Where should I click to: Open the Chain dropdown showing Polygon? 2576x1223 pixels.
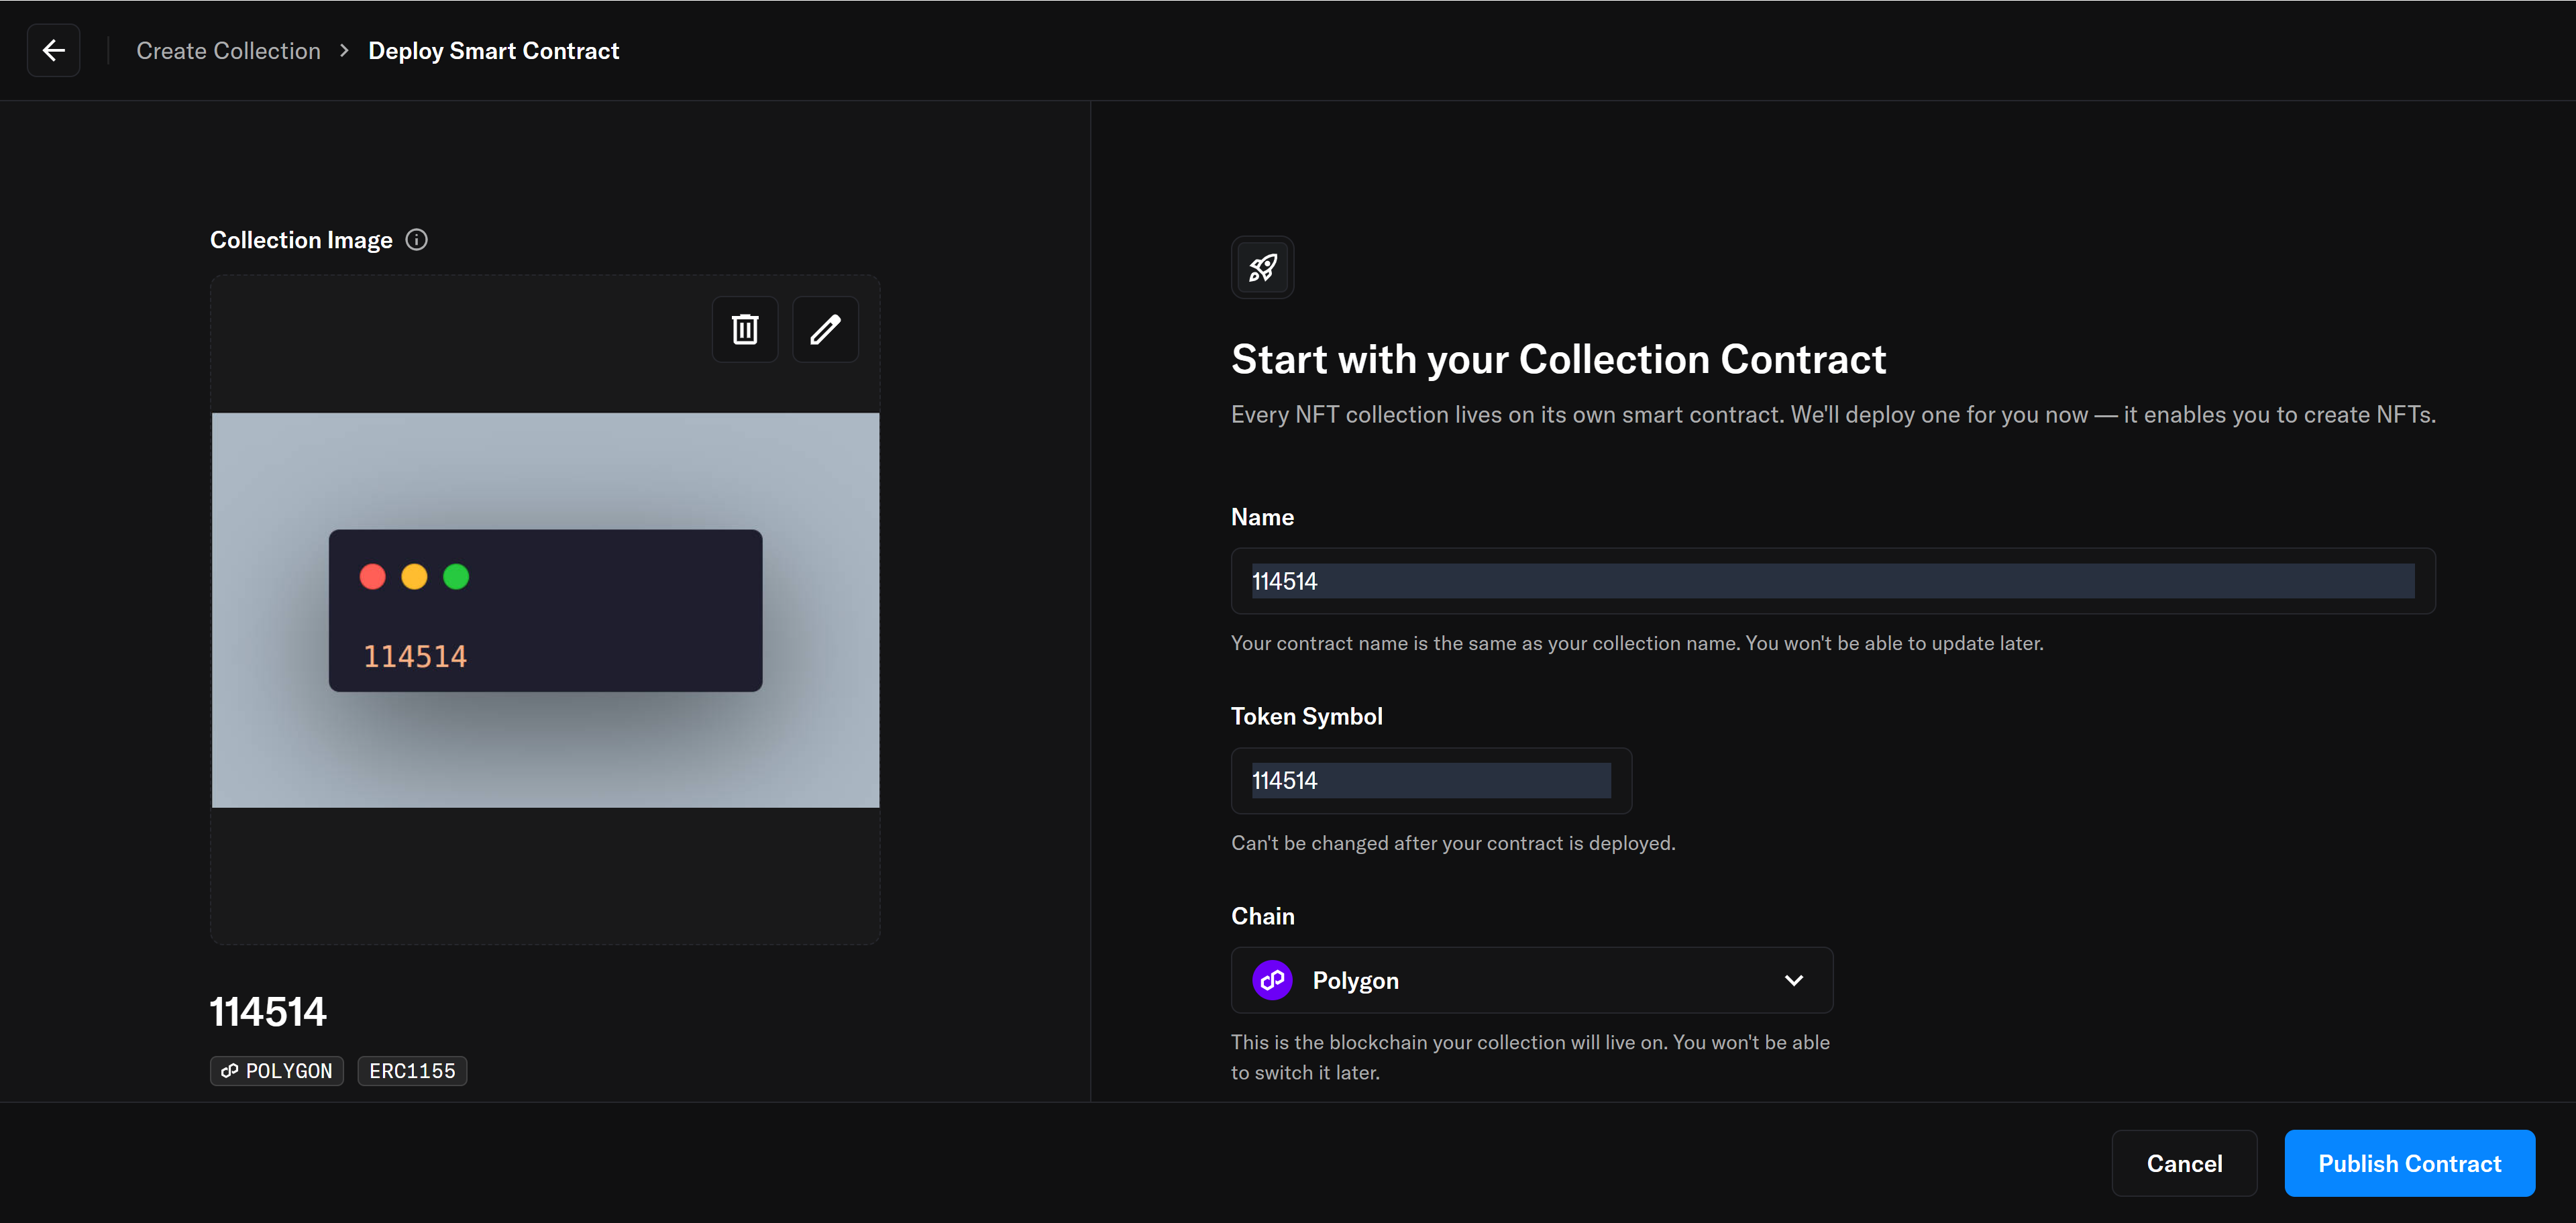(1530, 980)
